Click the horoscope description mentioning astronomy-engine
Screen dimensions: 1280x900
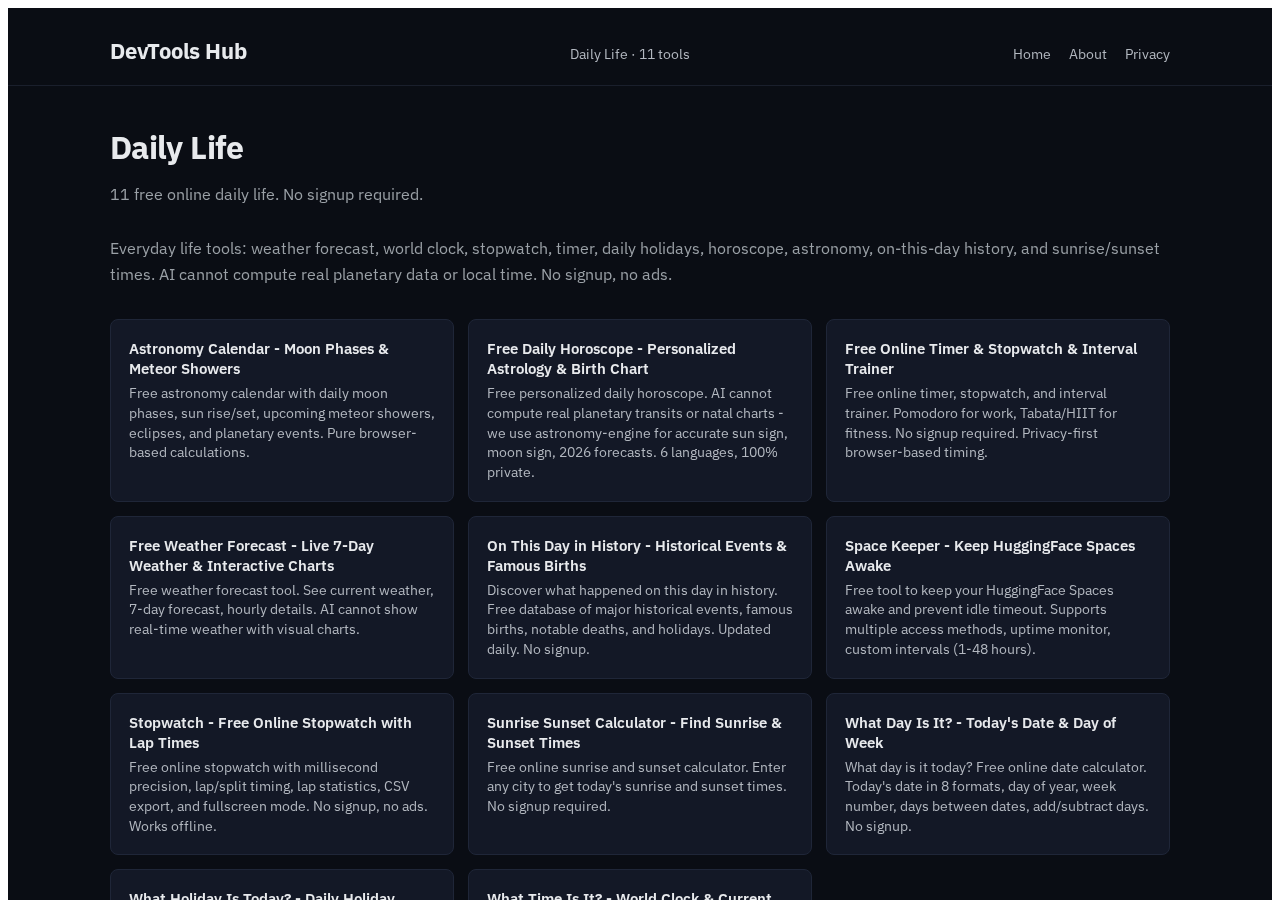[x=638, y=433]
